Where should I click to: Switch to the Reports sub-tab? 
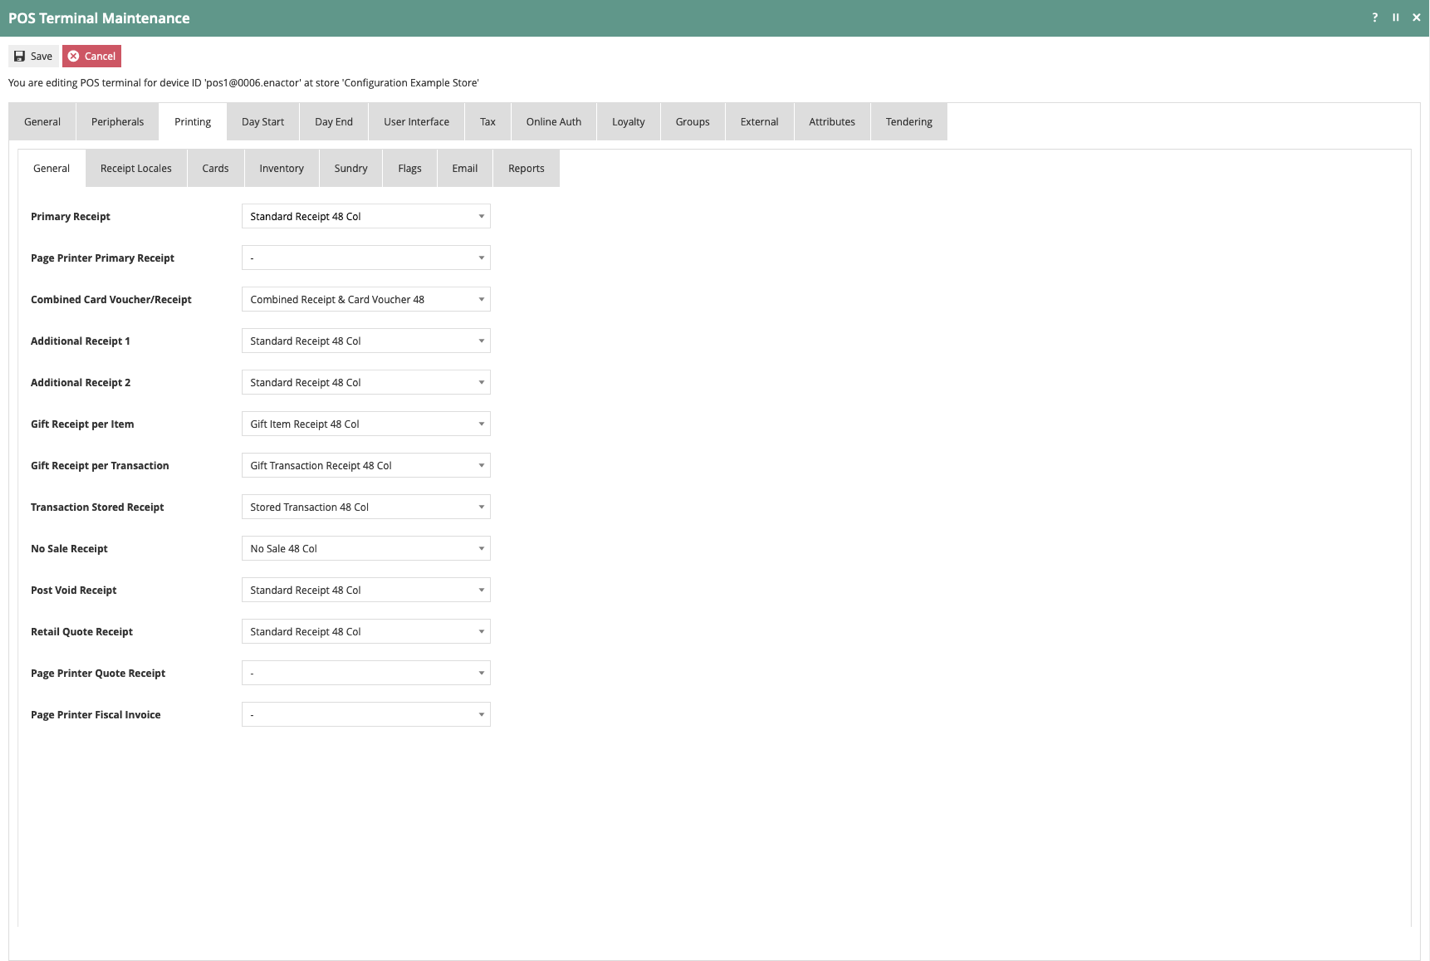click(x=526, y=168)
